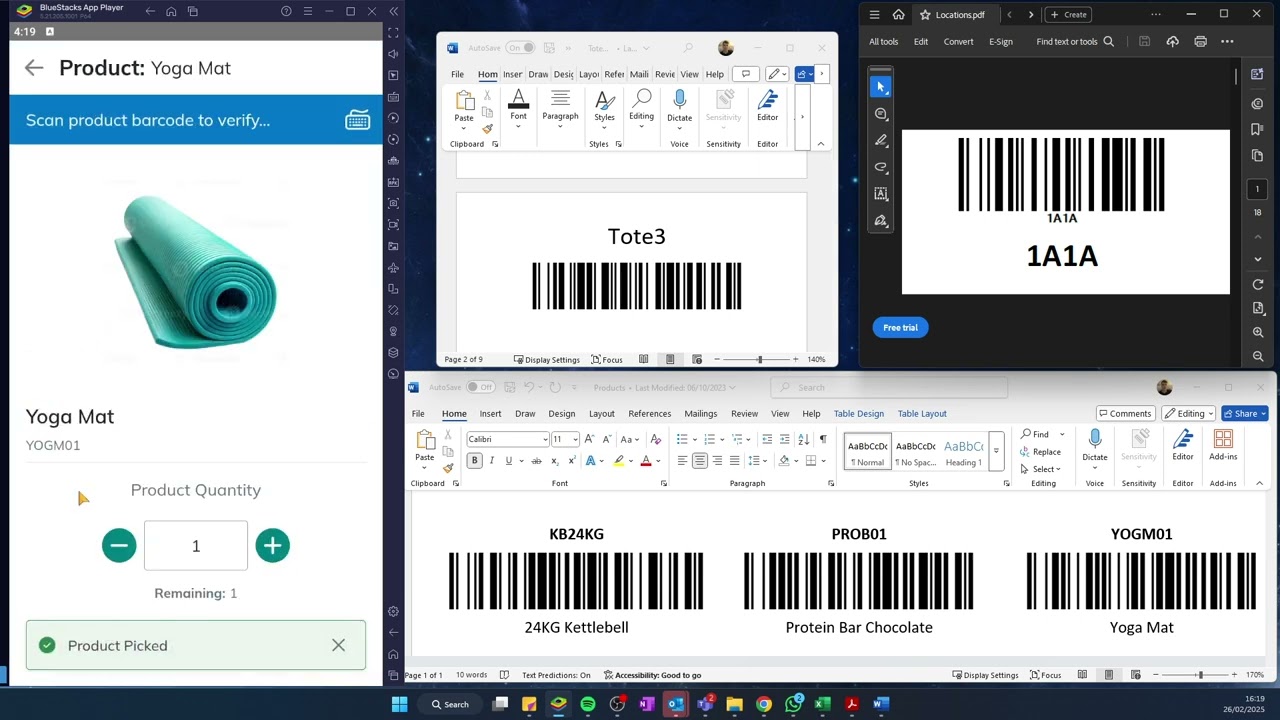Adjust the zoom slider in Tote Word window

click(x=759, y=359)
